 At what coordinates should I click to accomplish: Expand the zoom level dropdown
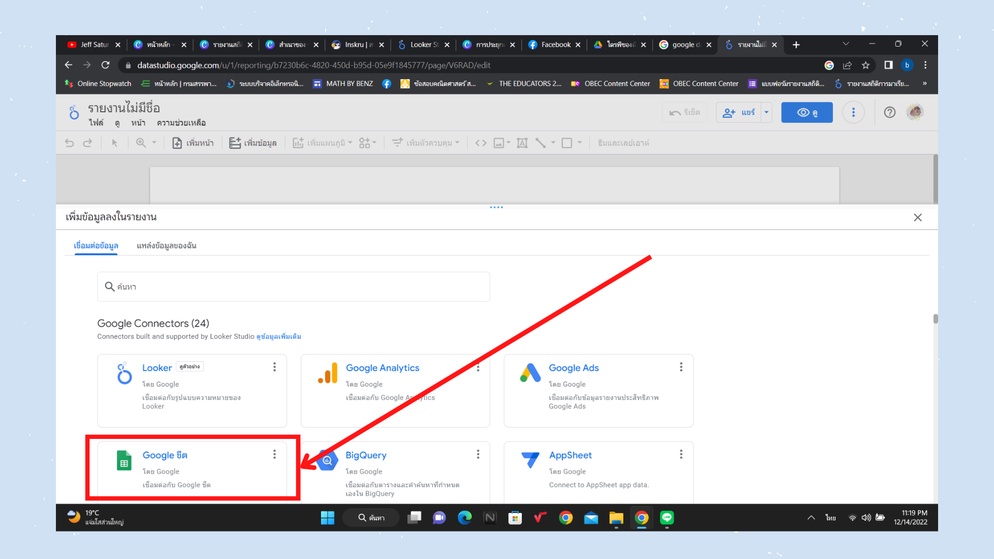(154, 143)
